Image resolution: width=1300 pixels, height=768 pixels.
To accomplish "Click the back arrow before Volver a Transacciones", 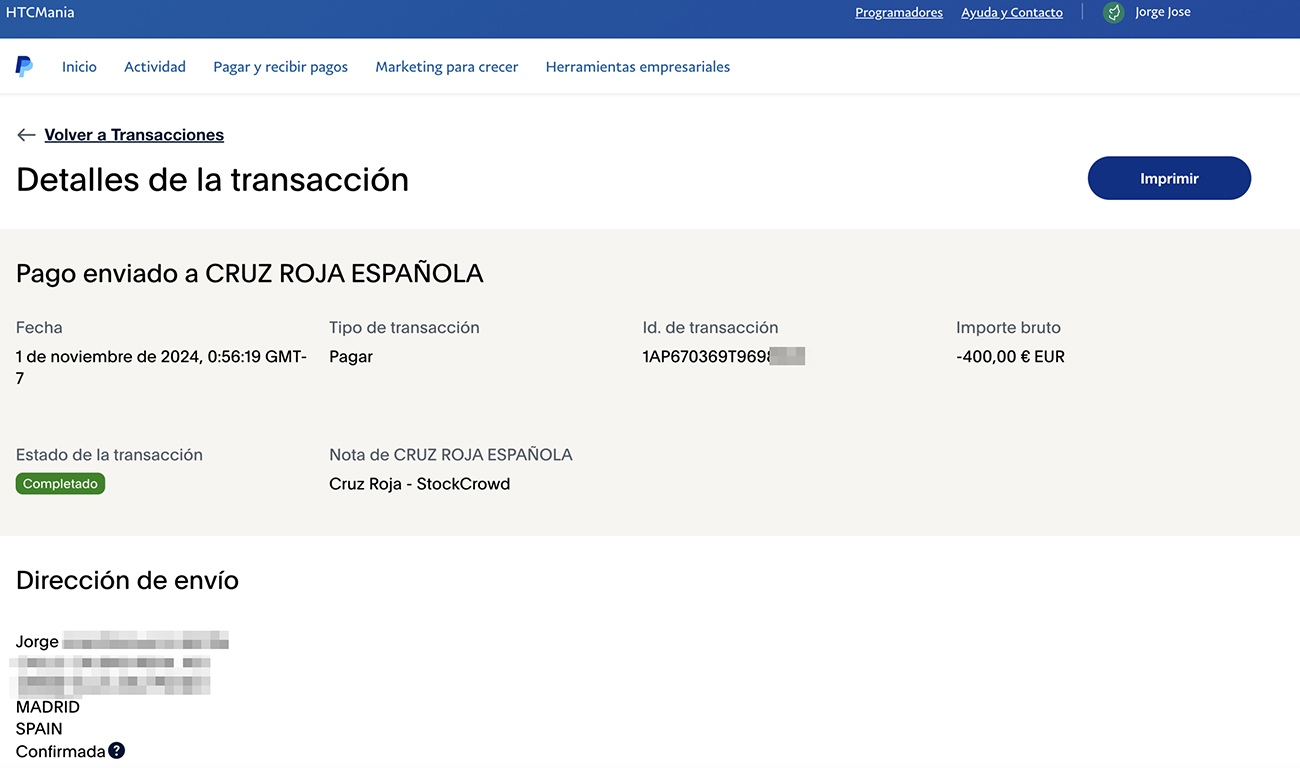I will [x=26, y=135].
